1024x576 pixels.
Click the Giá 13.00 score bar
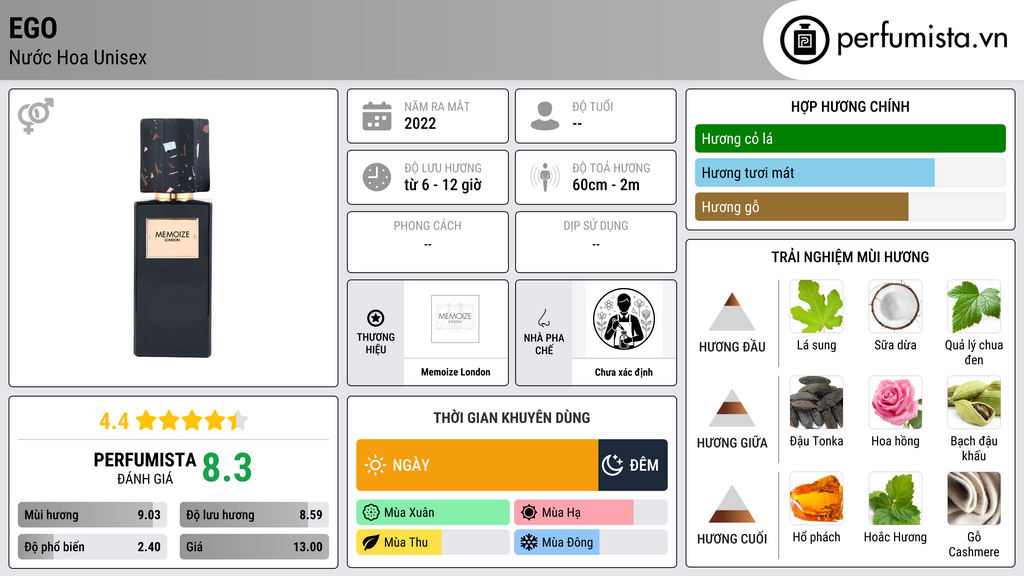click(254, 547)
